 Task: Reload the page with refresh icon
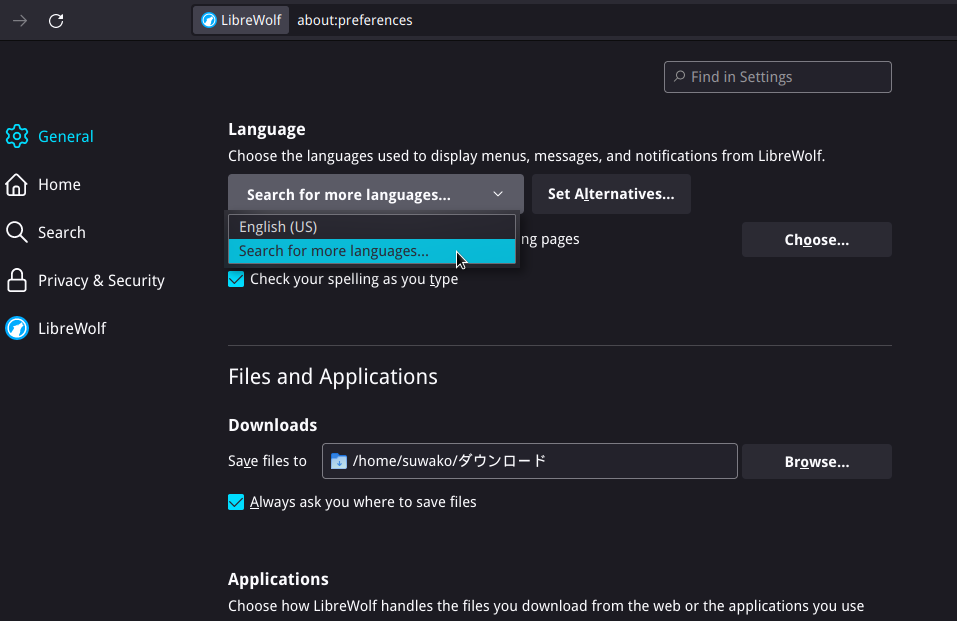(x=56, y=21)
